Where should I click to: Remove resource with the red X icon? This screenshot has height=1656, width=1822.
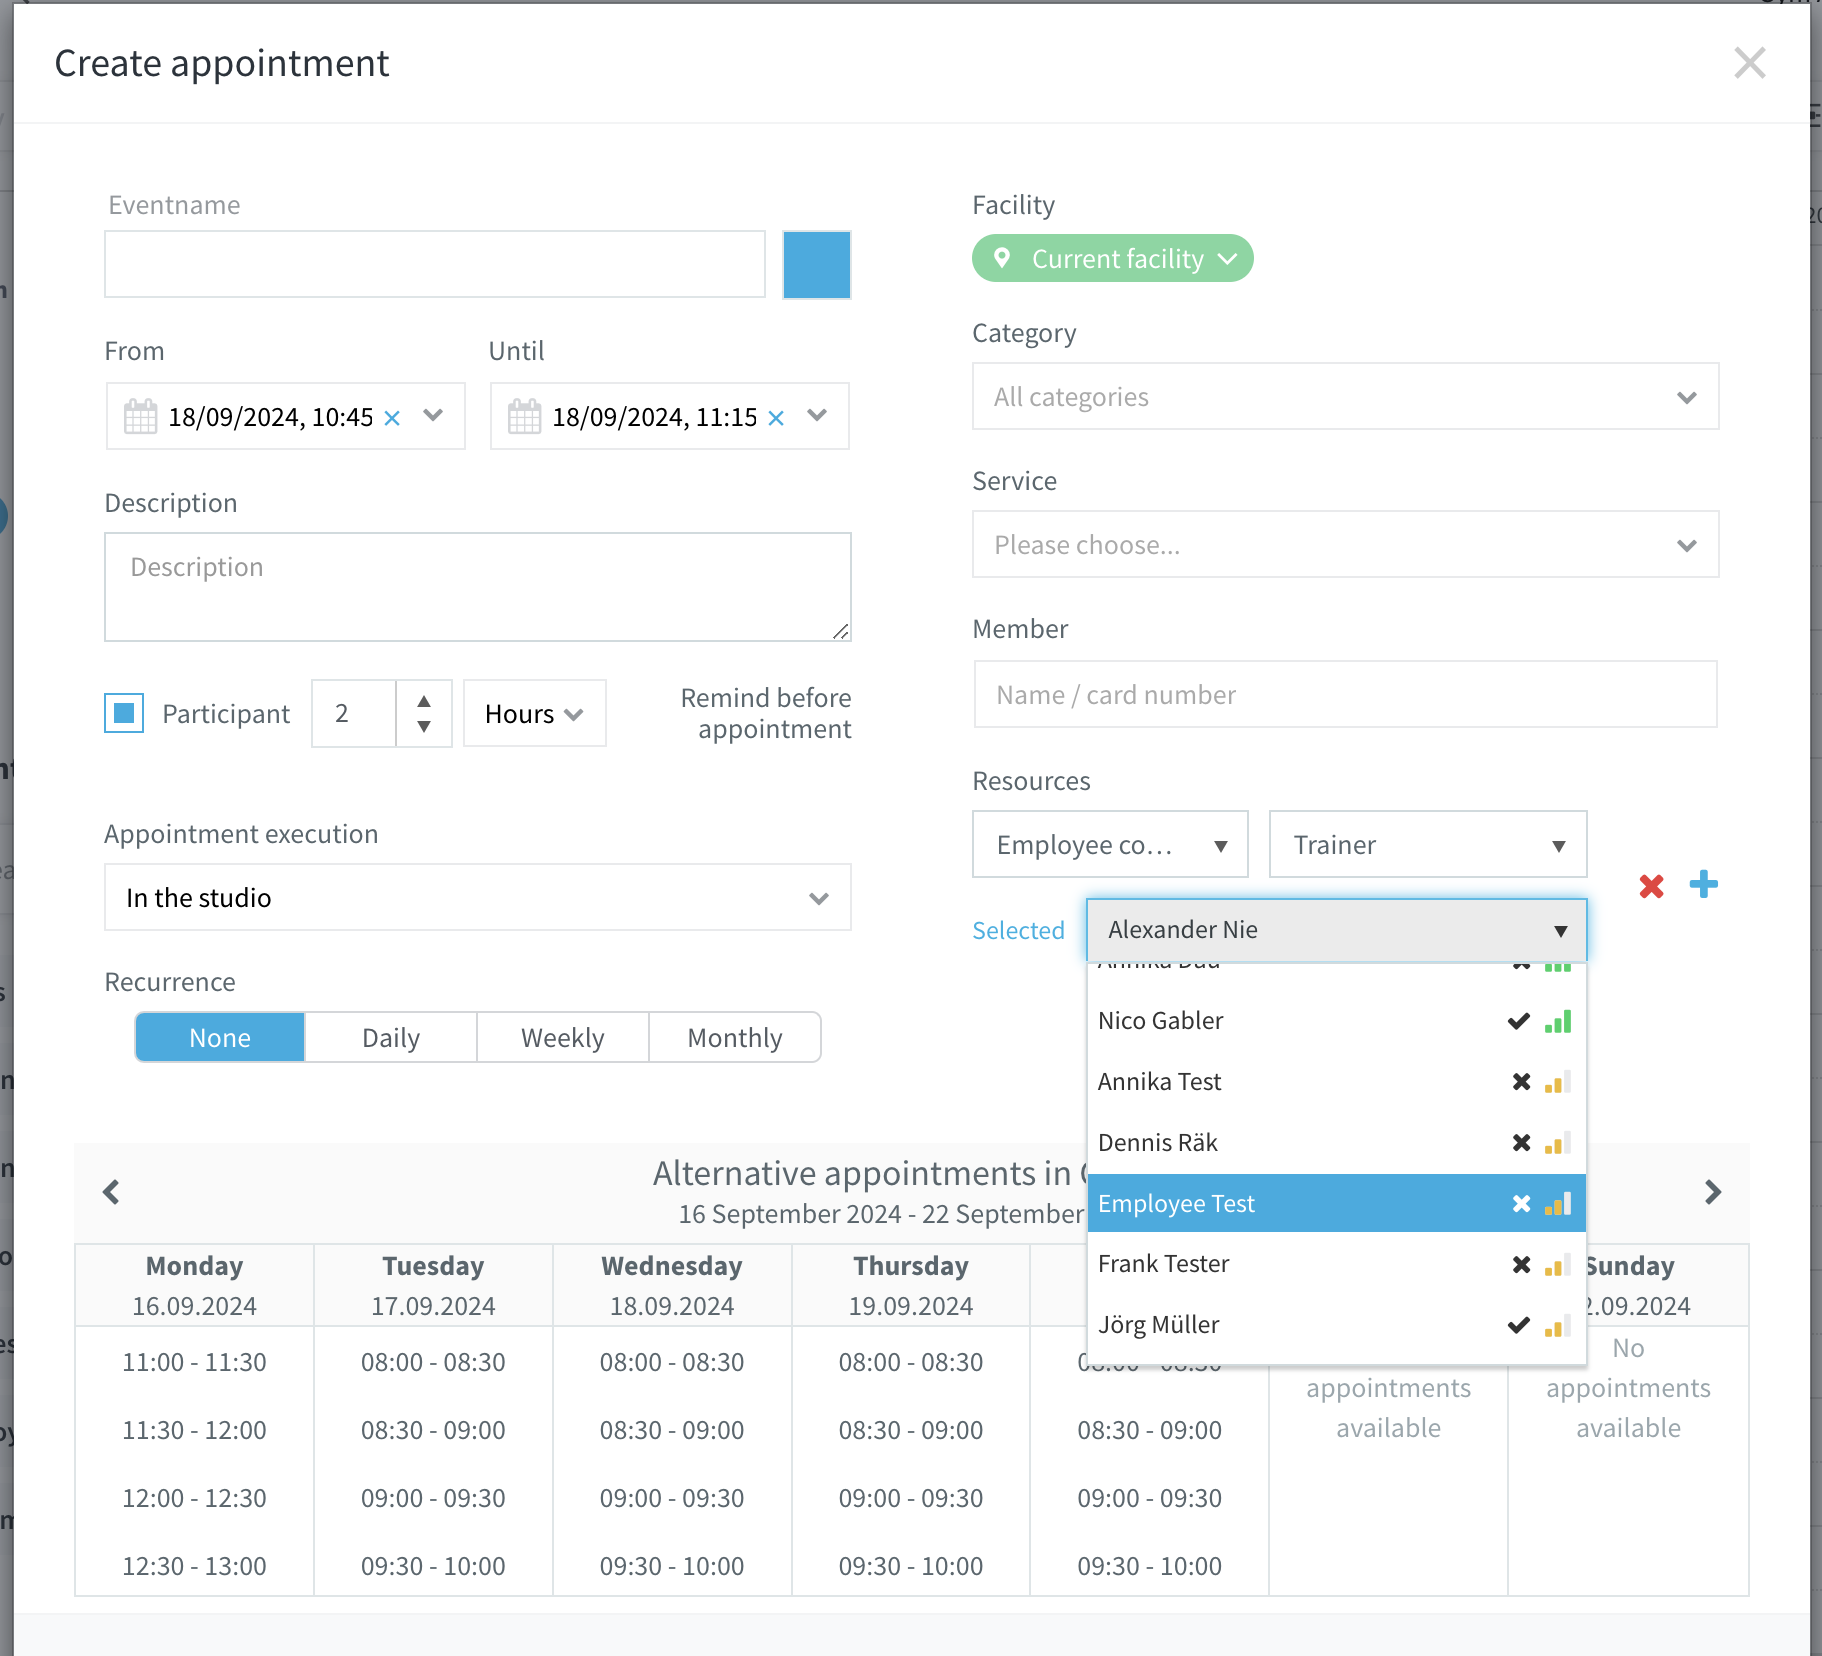(x=1651, y=886)
